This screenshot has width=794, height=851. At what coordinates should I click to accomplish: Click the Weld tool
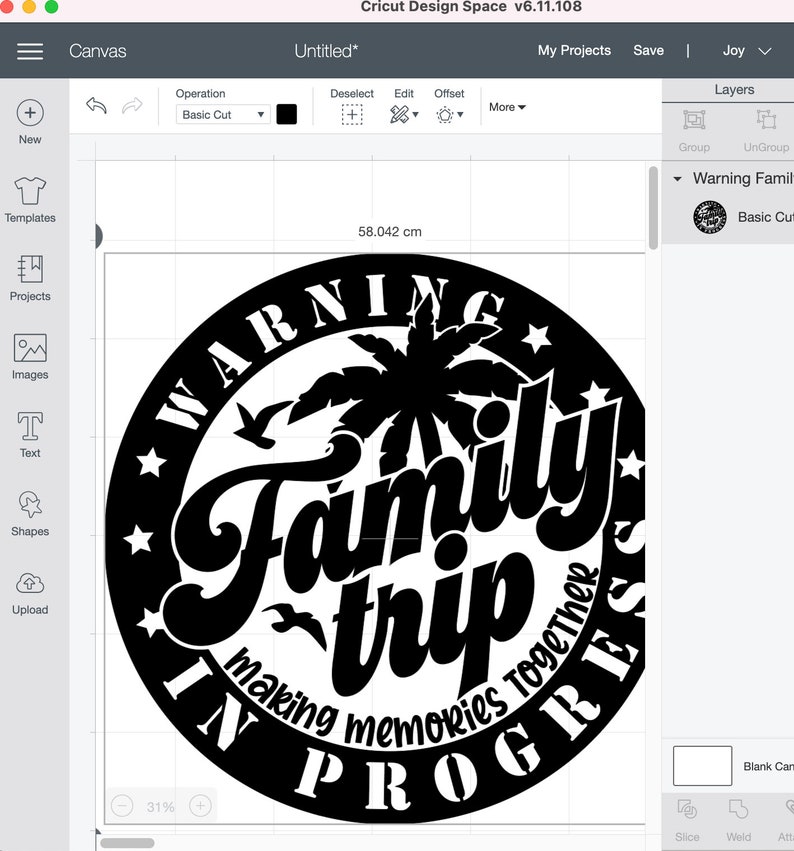click(738, 809)
